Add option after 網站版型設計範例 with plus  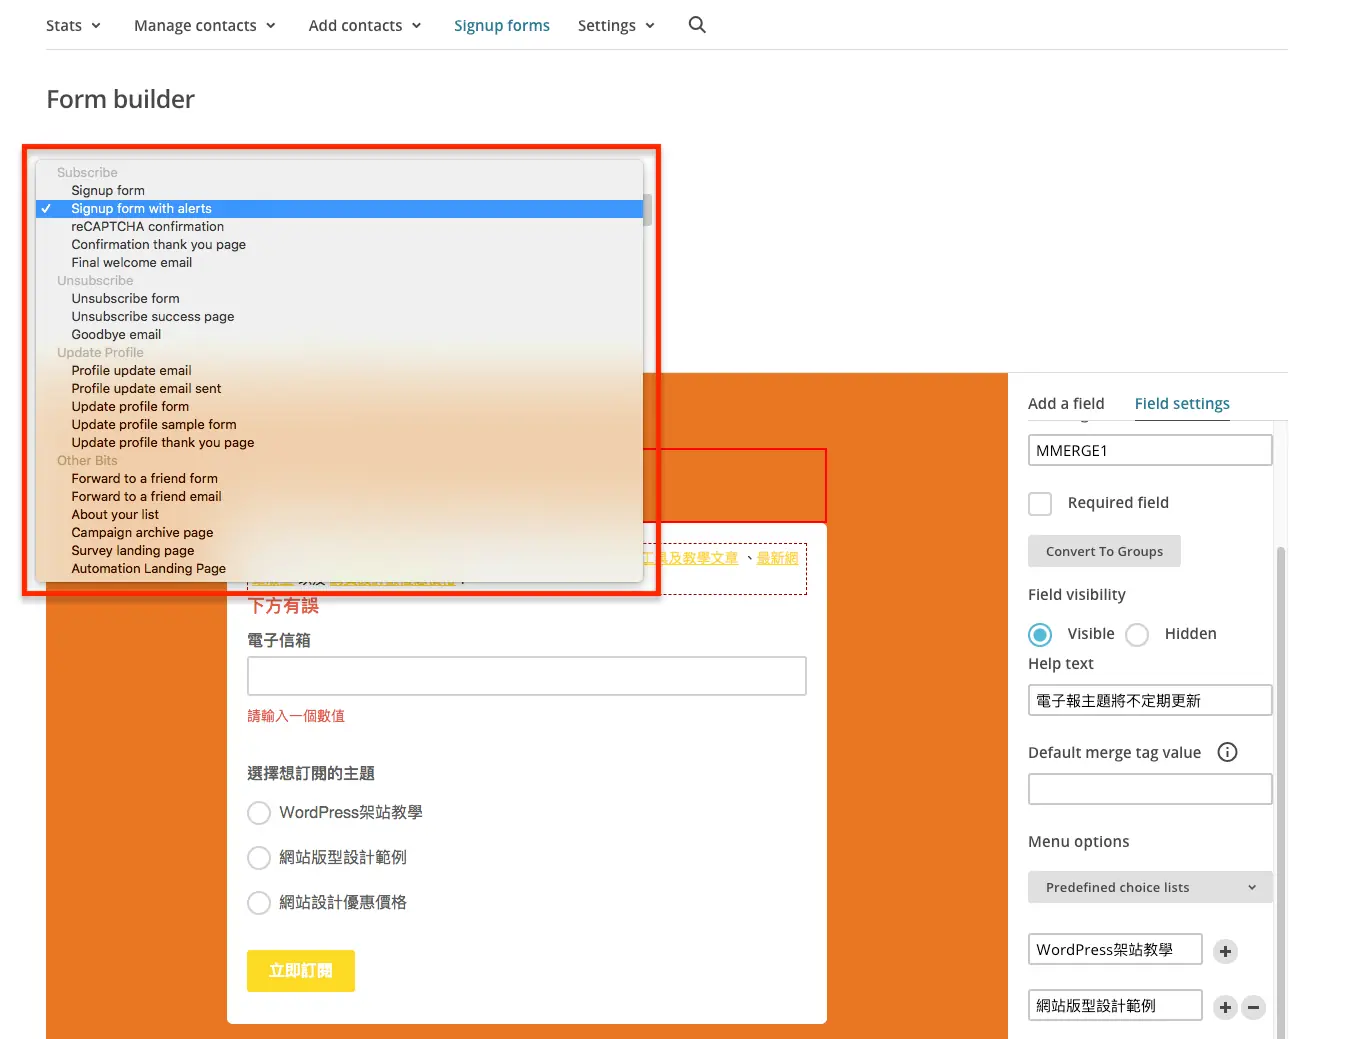[x=1225, y=1007]
